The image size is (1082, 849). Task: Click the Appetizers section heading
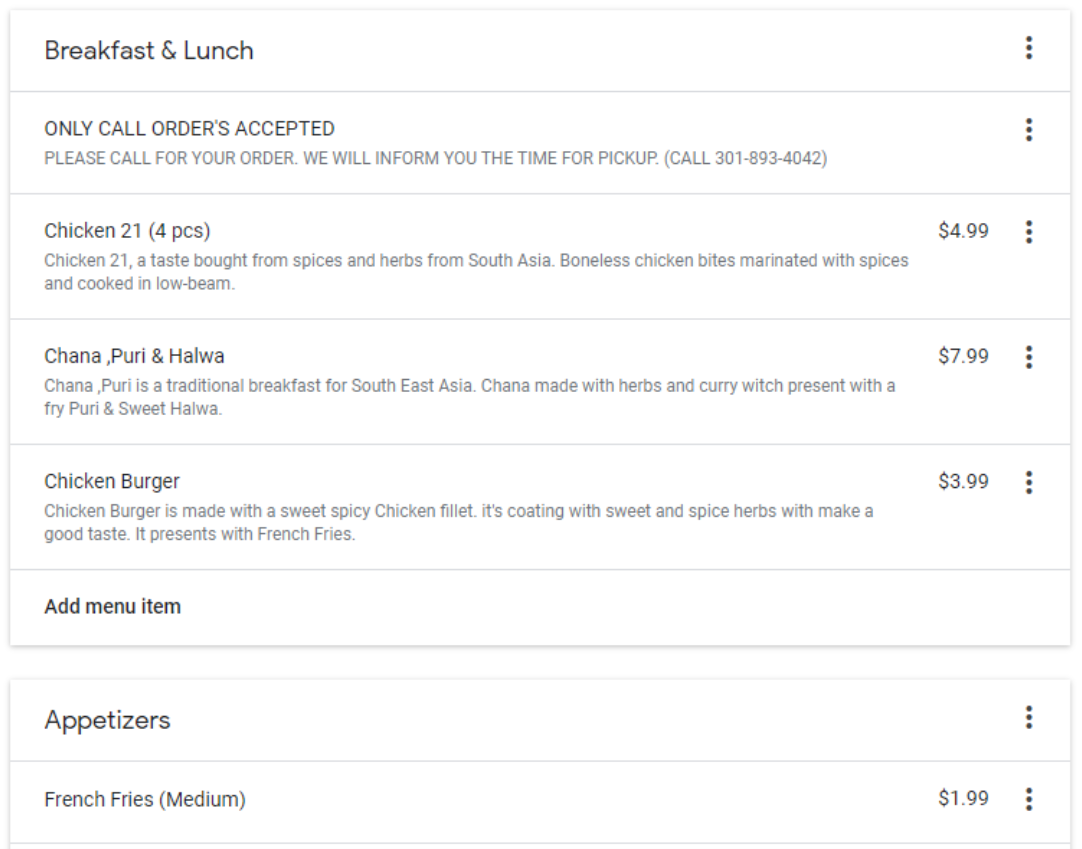coord(107,720)
